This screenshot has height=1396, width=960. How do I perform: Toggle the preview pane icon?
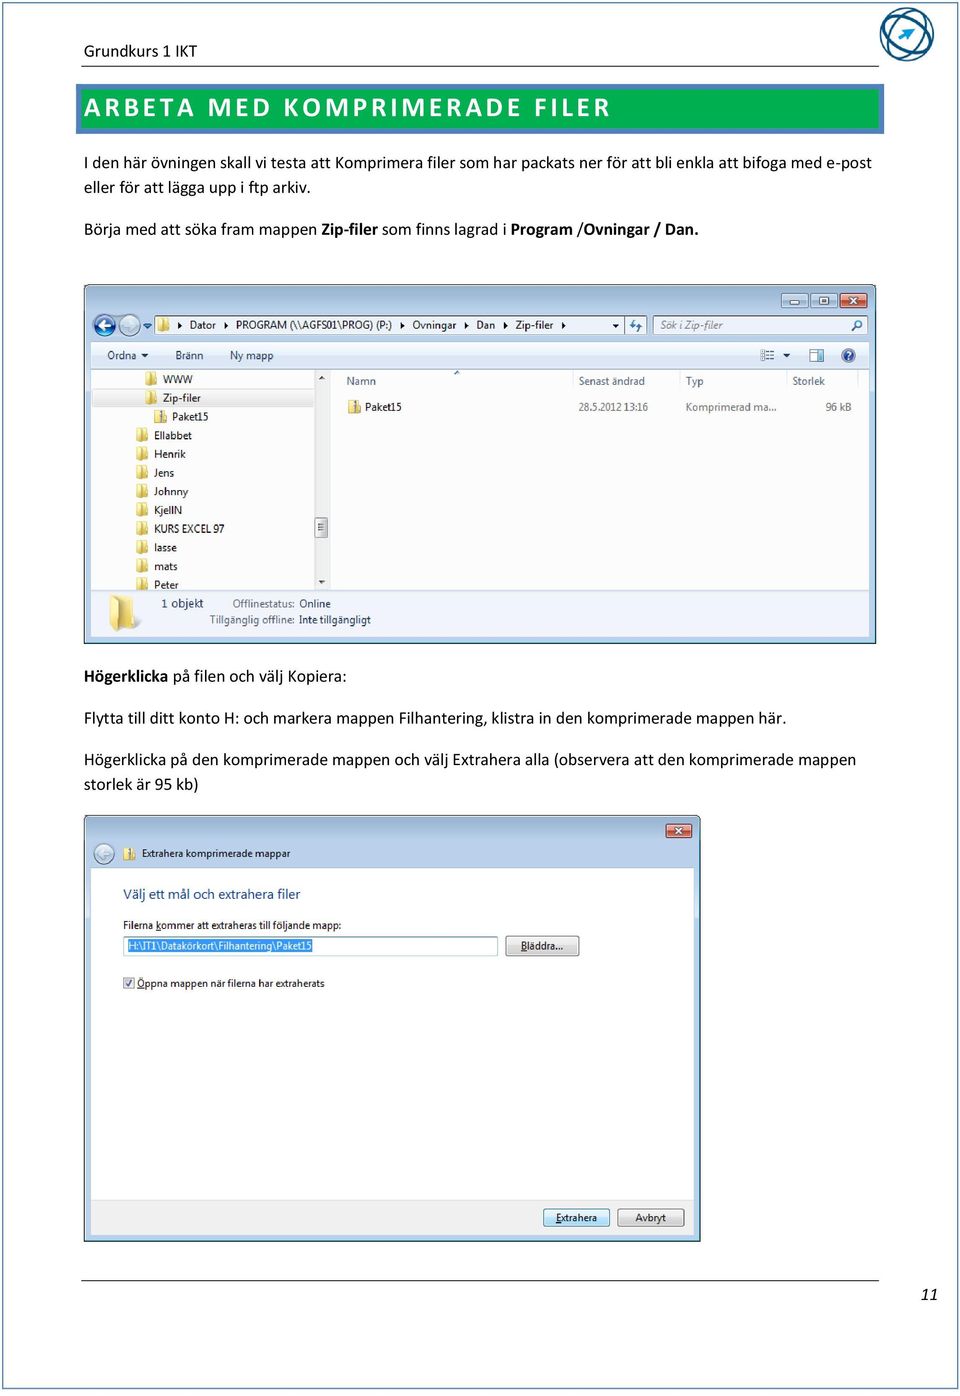(x=817, y=356)
